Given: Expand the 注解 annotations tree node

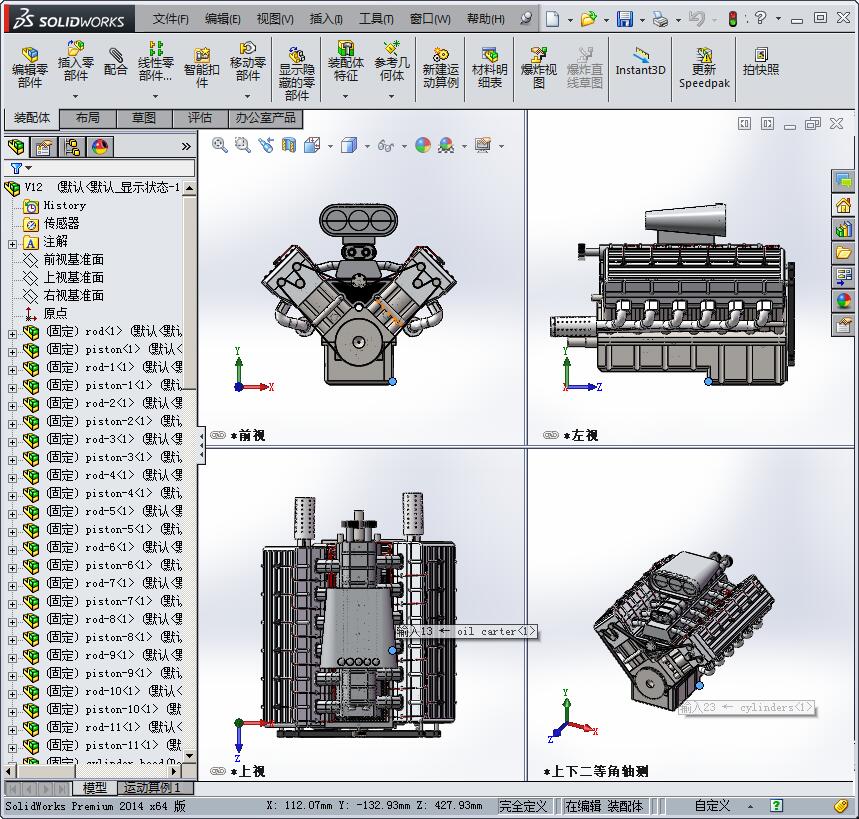Looking at the screenshot, I should pyautogui.click(x=12, y=242).
